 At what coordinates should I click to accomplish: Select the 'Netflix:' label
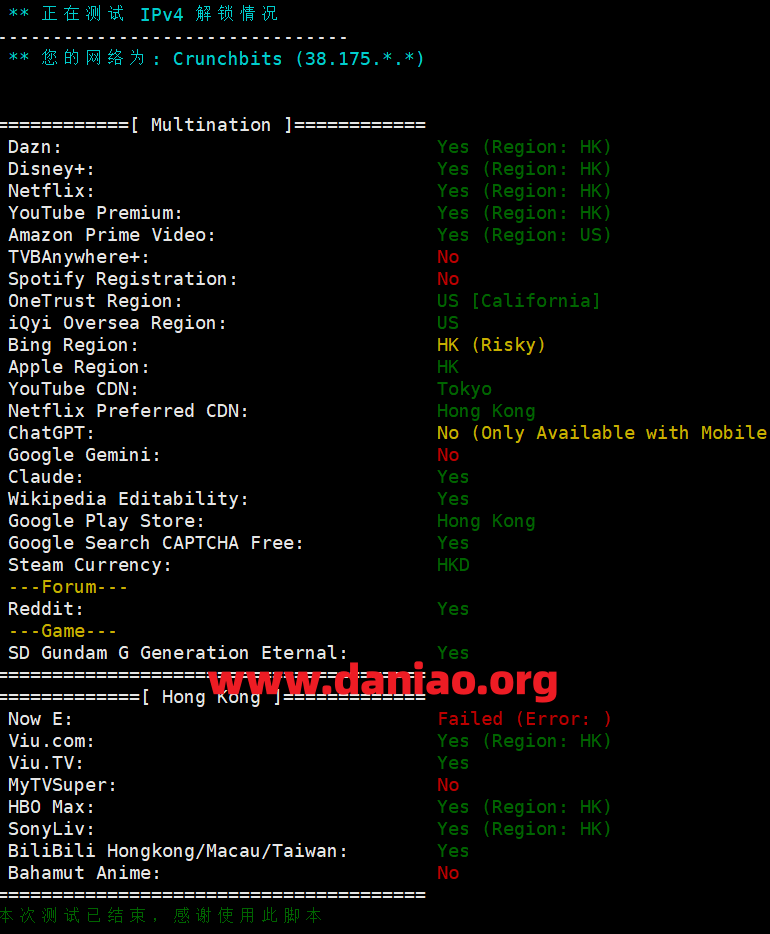click(x=51, y=191)
